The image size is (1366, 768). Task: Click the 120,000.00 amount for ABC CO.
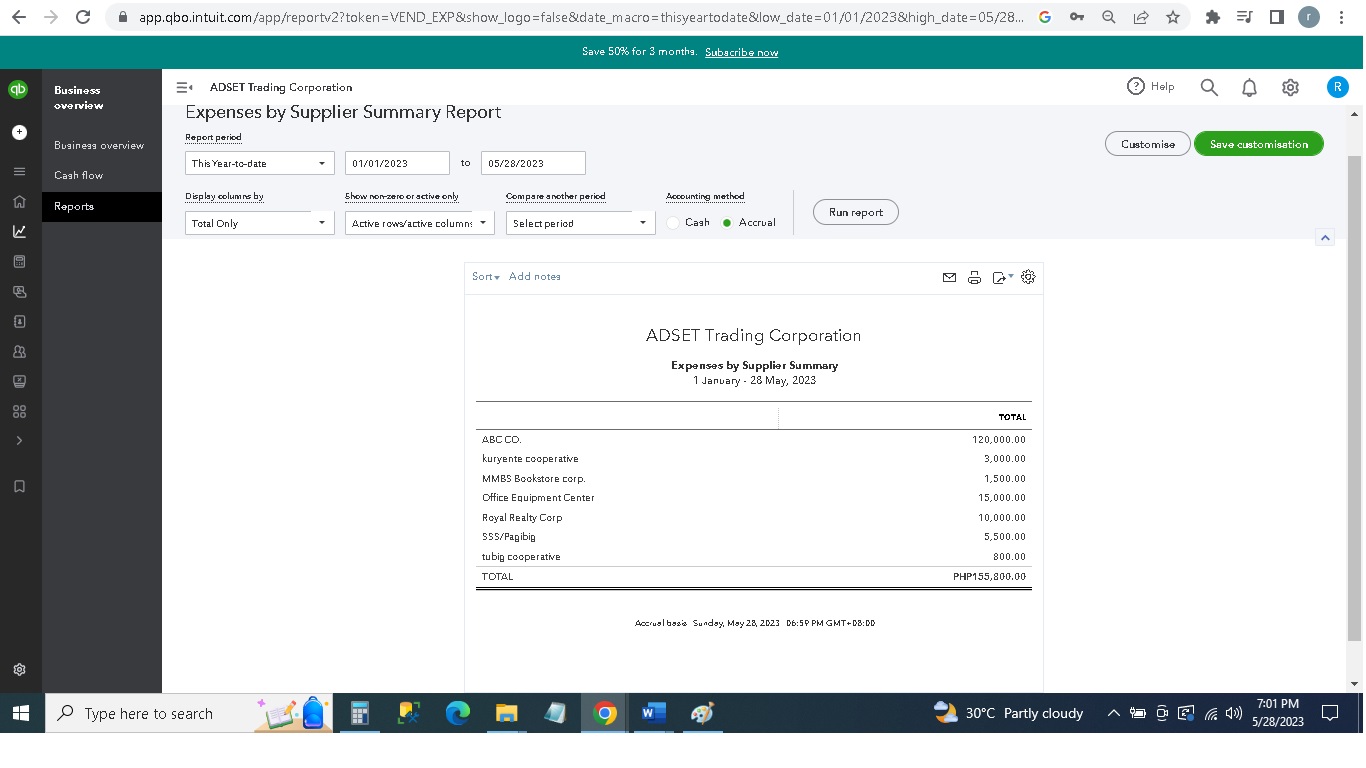pyautogui.click(x=999, y=440)
